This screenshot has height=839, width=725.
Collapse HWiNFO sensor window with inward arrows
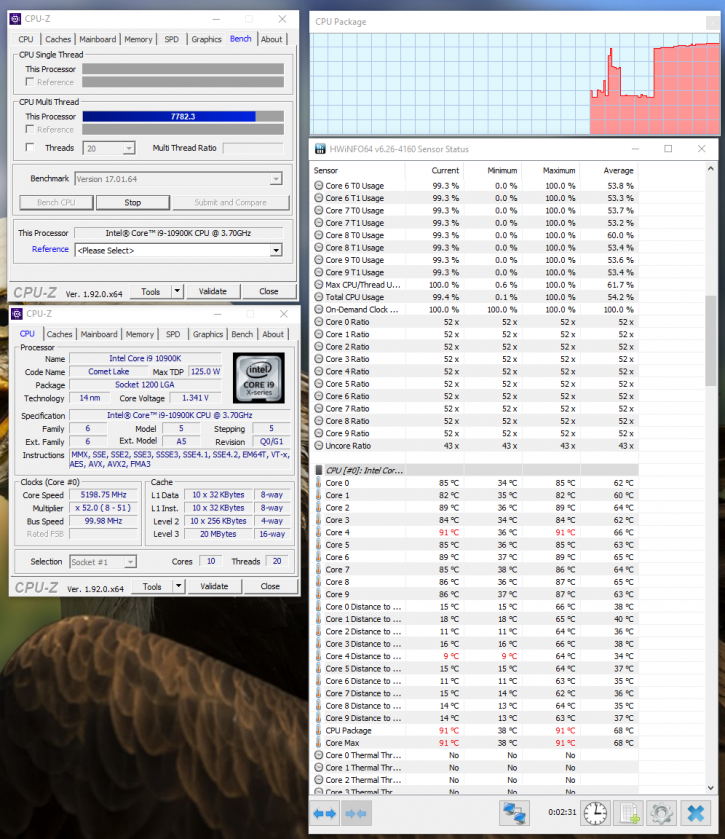[x=356, y=814]
